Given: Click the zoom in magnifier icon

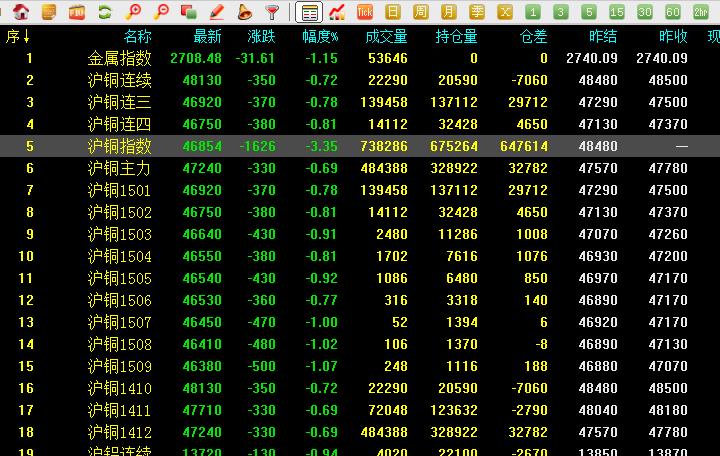Looking at the screenshot, I should [133, 12].
